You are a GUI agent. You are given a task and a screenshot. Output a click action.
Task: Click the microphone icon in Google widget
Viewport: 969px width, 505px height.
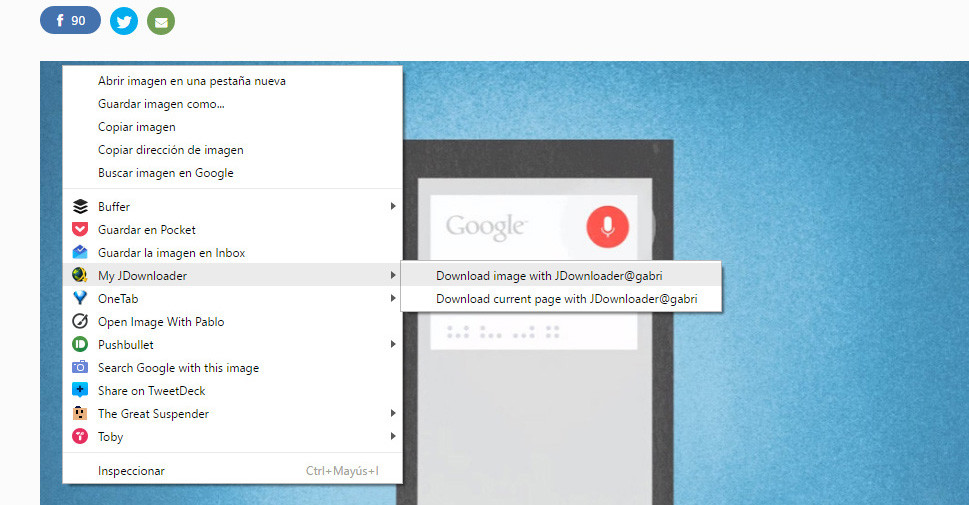606,227
